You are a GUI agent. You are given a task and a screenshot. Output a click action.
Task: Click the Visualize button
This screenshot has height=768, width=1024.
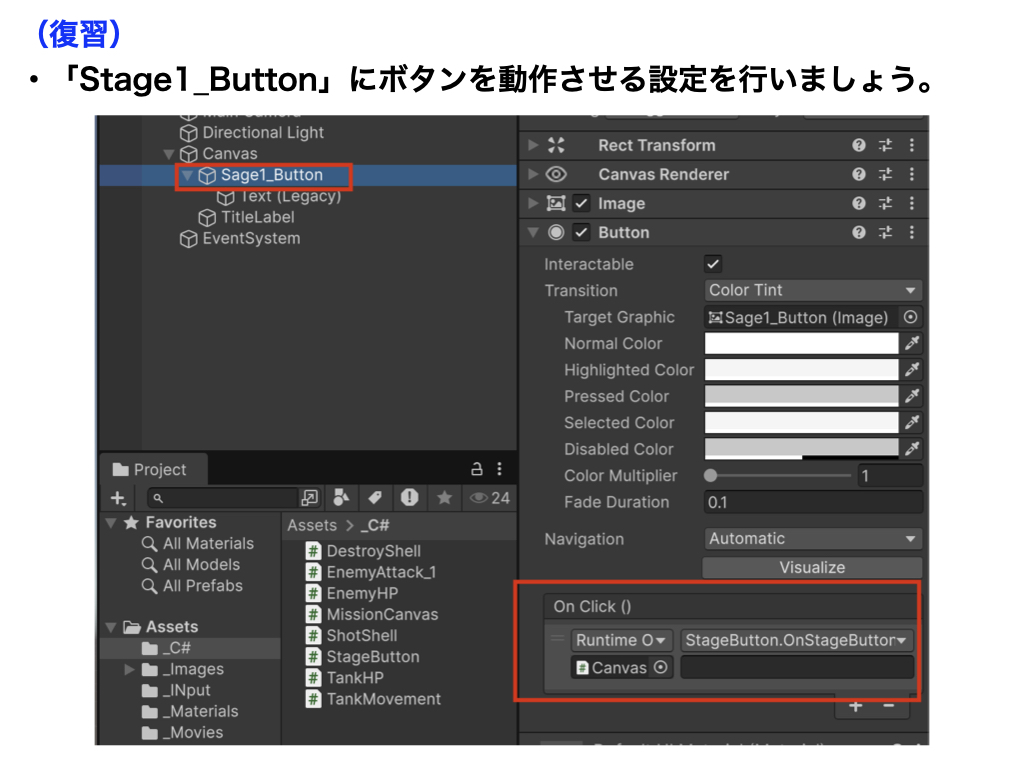[x=812, y=568]
